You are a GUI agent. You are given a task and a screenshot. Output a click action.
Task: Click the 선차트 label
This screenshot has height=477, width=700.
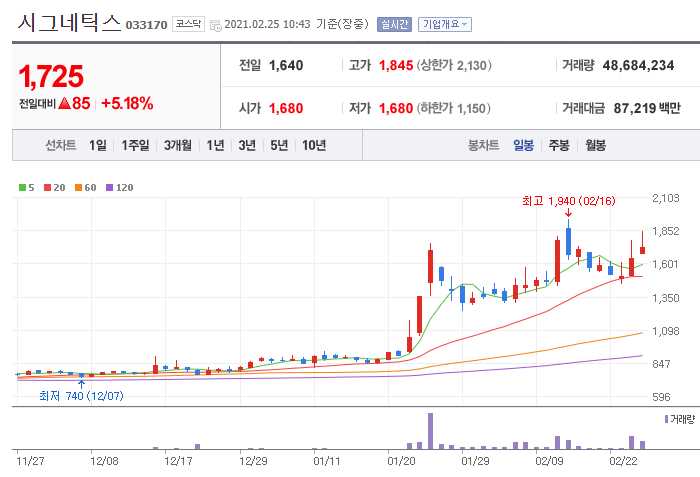[60, 145]
